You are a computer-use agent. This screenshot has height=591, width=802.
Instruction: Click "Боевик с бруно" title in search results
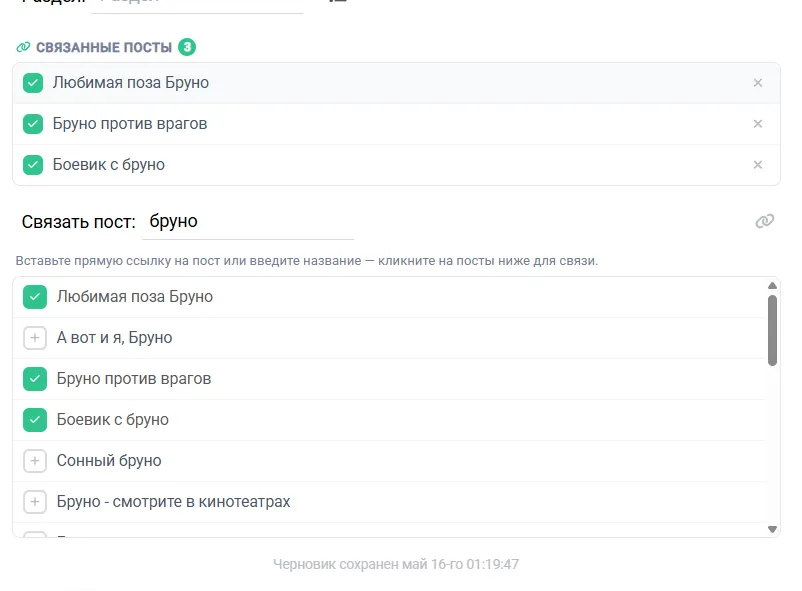pos(113,420)
